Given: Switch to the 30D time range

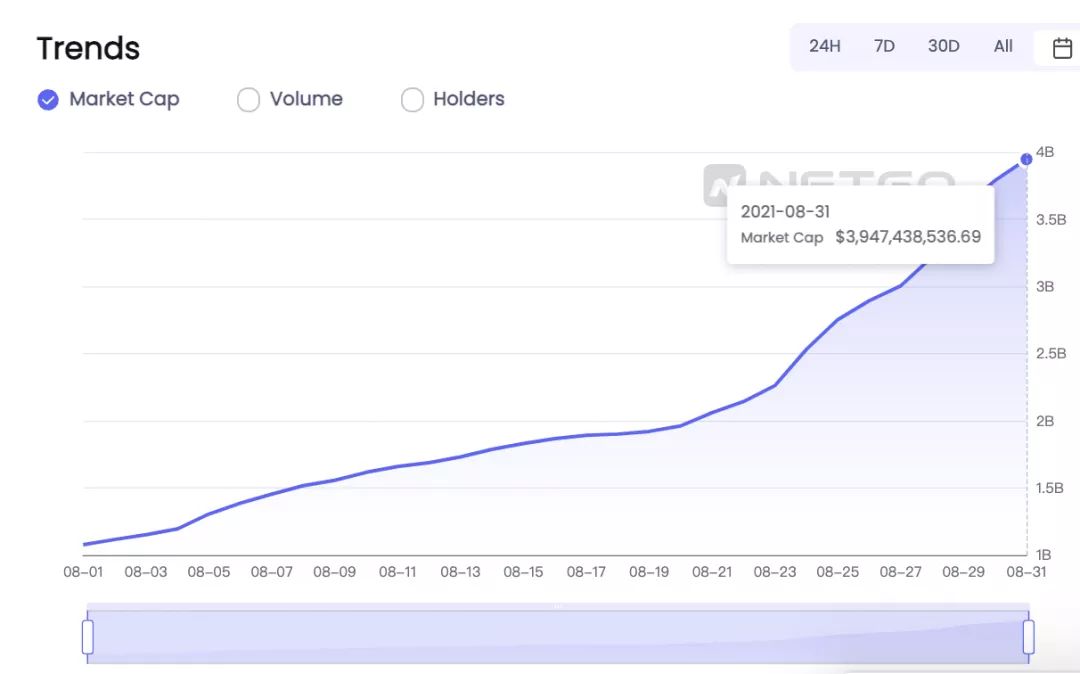Looking at the screenshot, I should [x=943, y=46].
